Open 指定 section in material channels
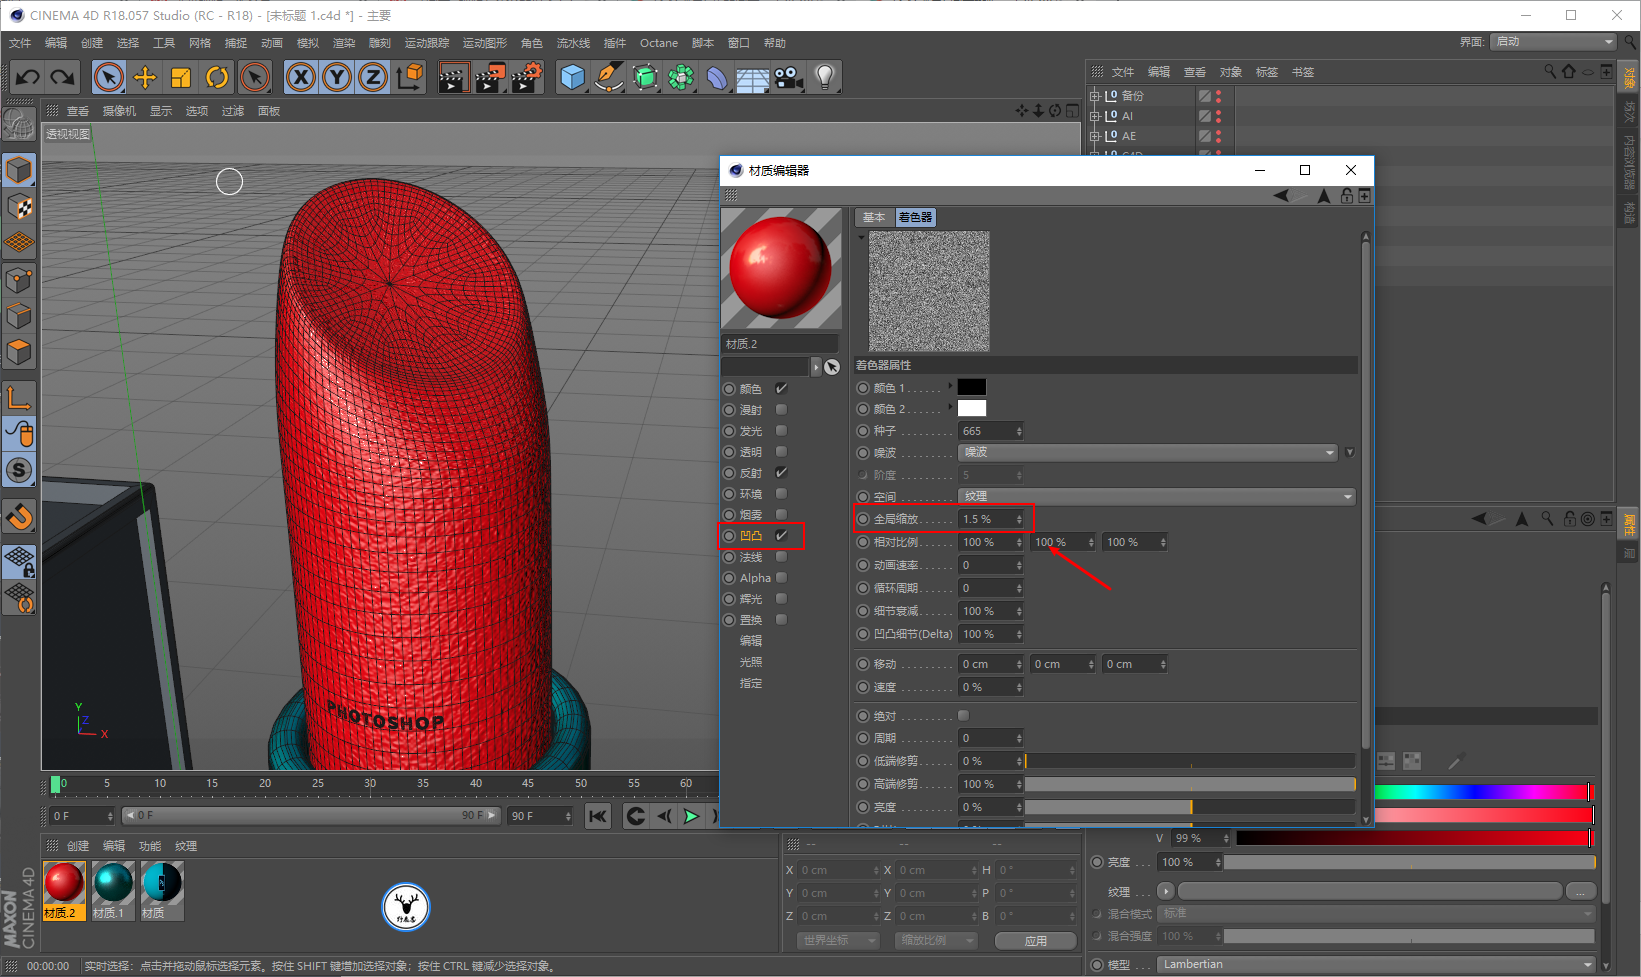The height and width of the screenshot is (977, 1641). click(x=751, y=683)
